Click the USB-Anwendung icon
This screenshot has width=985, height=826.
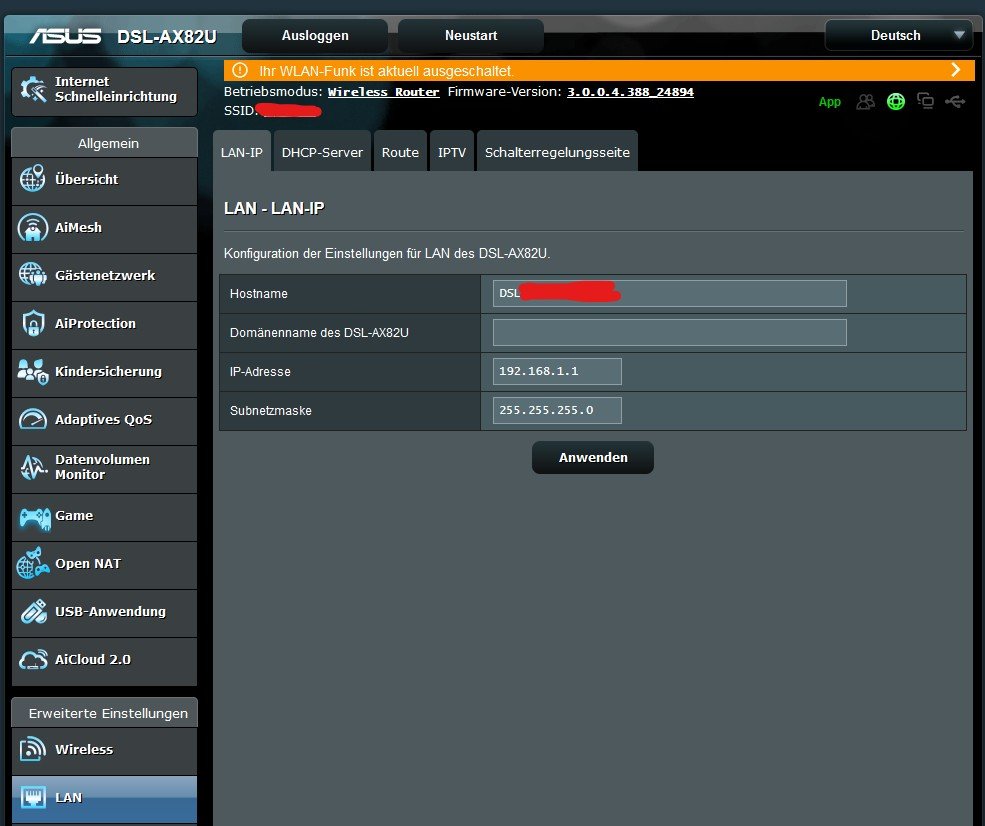(33, 611)
